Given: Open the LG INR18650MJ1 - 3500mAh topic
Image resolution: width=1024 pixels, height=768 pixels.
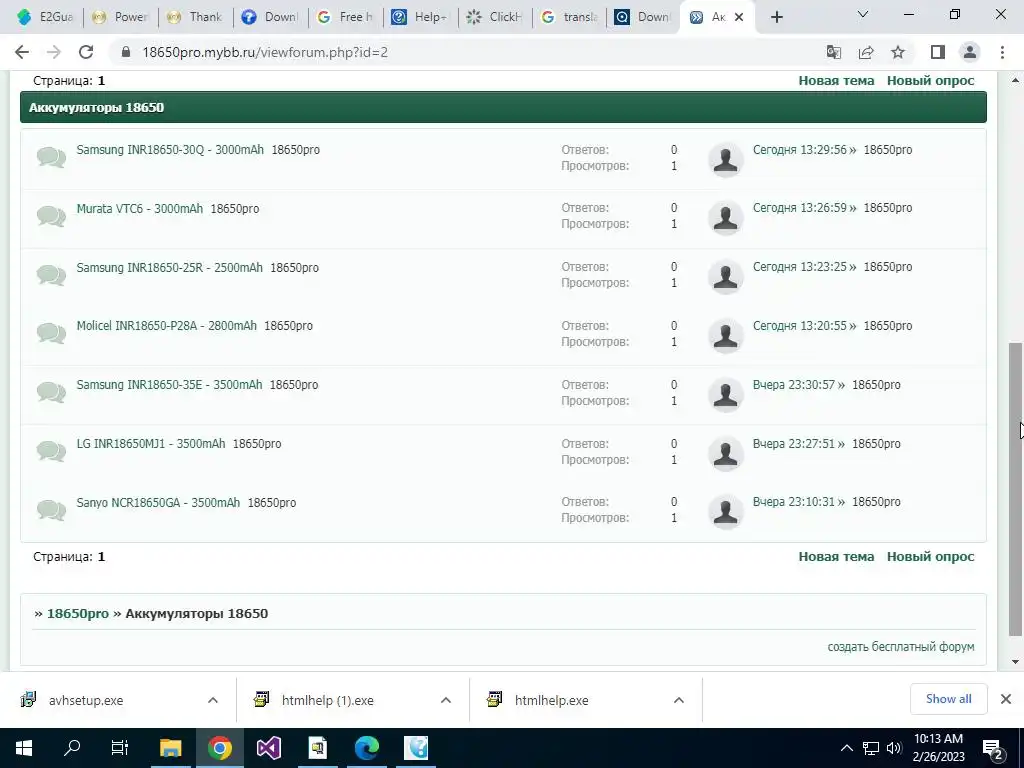Looking at the screenshot, I should [151, 444].
